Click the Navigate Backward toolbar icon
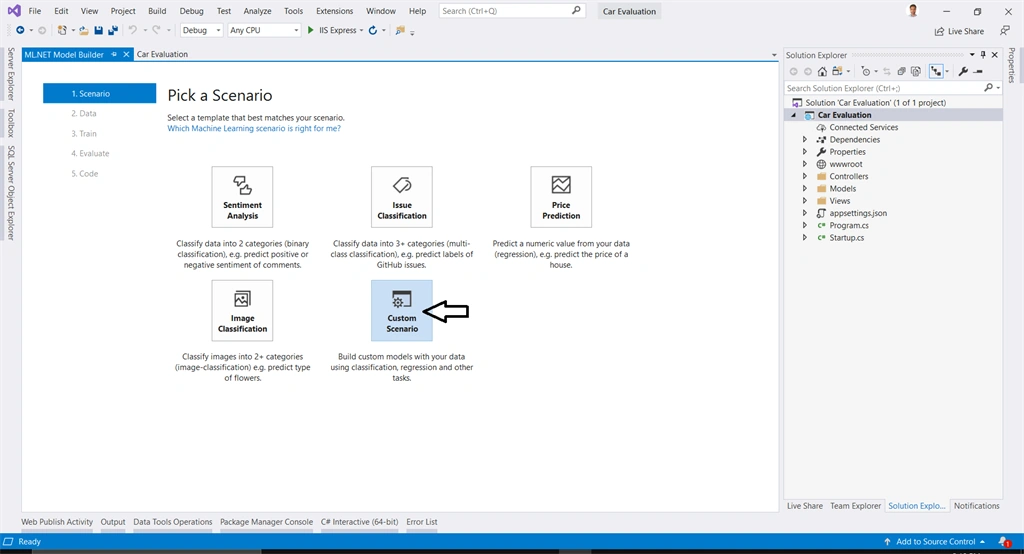 (x=20, y=30)
